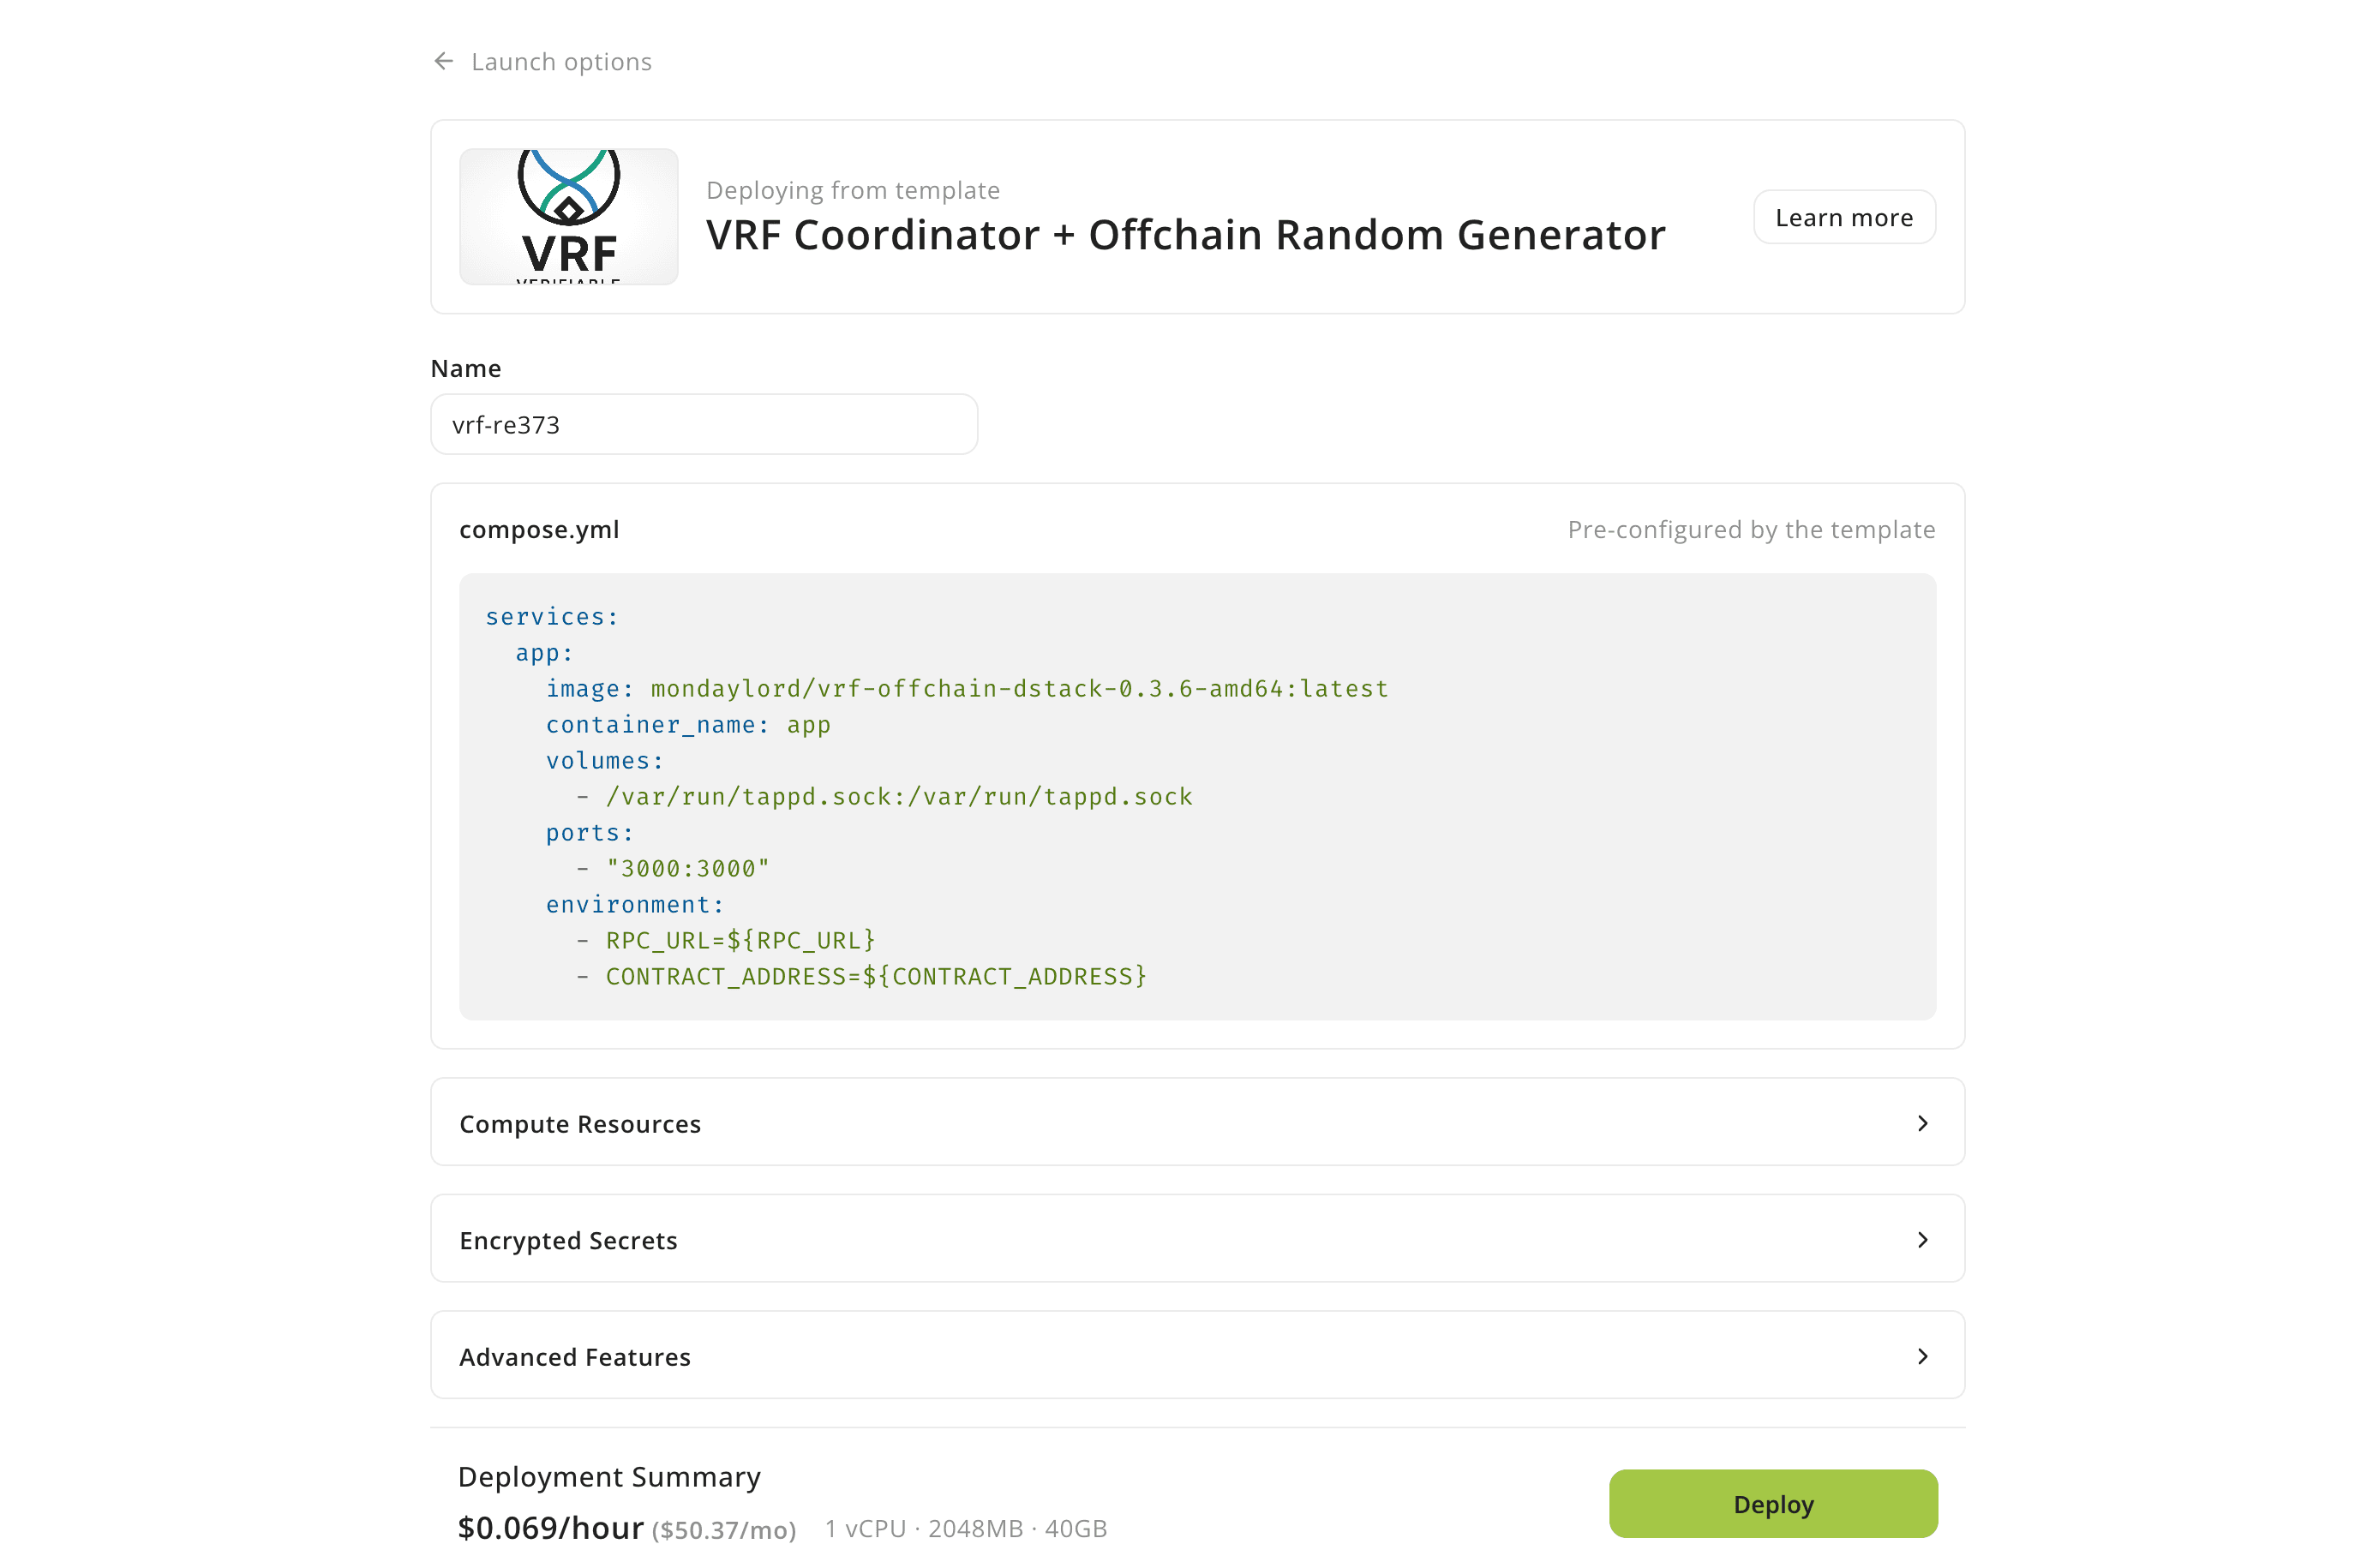Click the compose.yml heading
Viewport: 2367px width, 1568px height.
tap(539, 530)
